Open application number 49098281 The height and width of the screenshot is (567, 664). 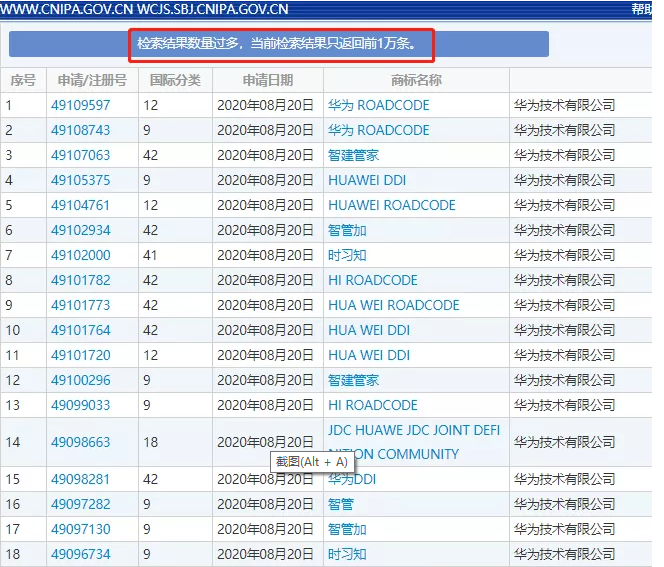(x=80, y=479)
